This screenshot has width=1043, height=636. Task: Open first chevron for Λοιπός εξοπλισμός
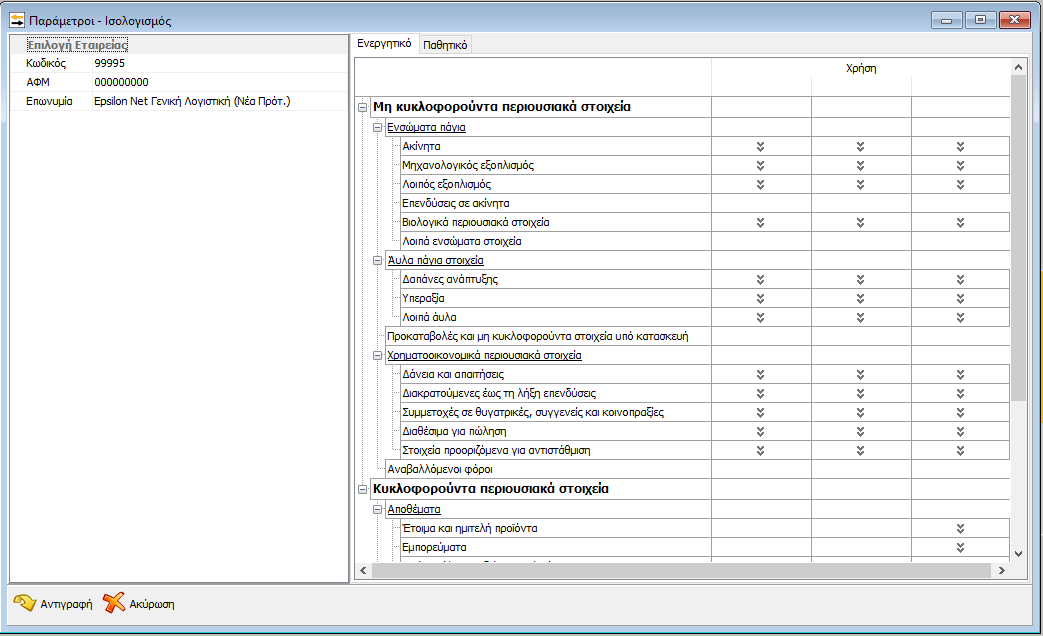tap(760, 184)
